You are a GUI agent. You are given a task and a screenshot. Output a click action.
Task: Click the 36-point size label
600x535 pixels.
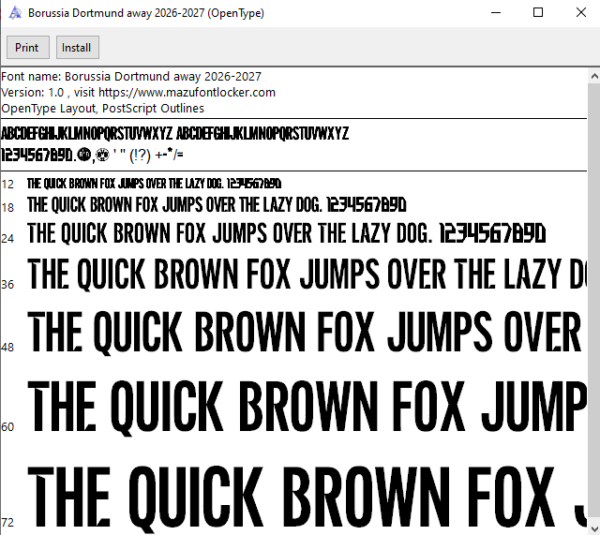8,285
